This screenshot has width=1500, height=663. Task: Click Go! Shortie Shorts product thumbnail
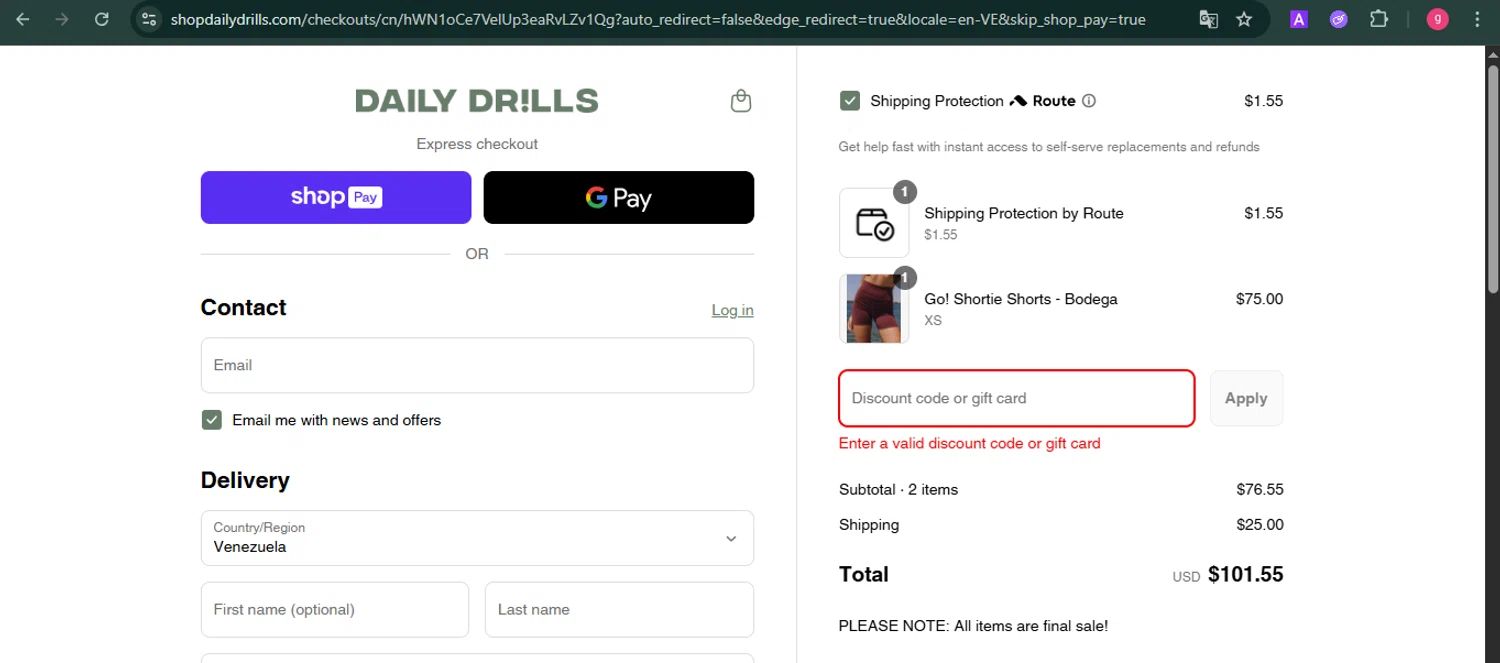pyautogui.click(x=874, y=308)
